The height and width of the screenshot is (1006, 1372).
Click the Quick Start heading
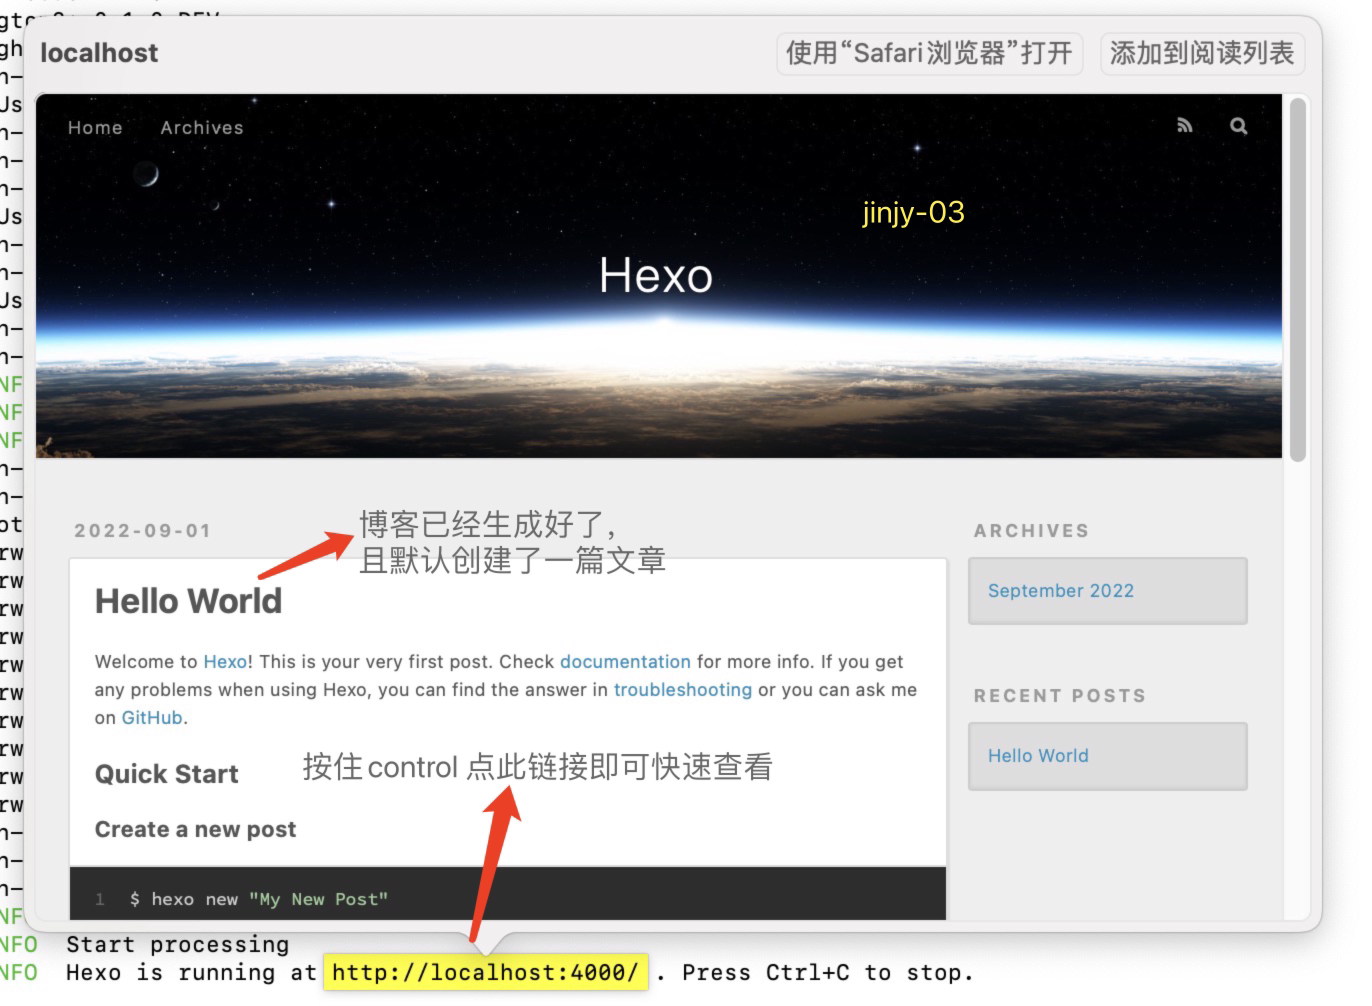(166, 774)
